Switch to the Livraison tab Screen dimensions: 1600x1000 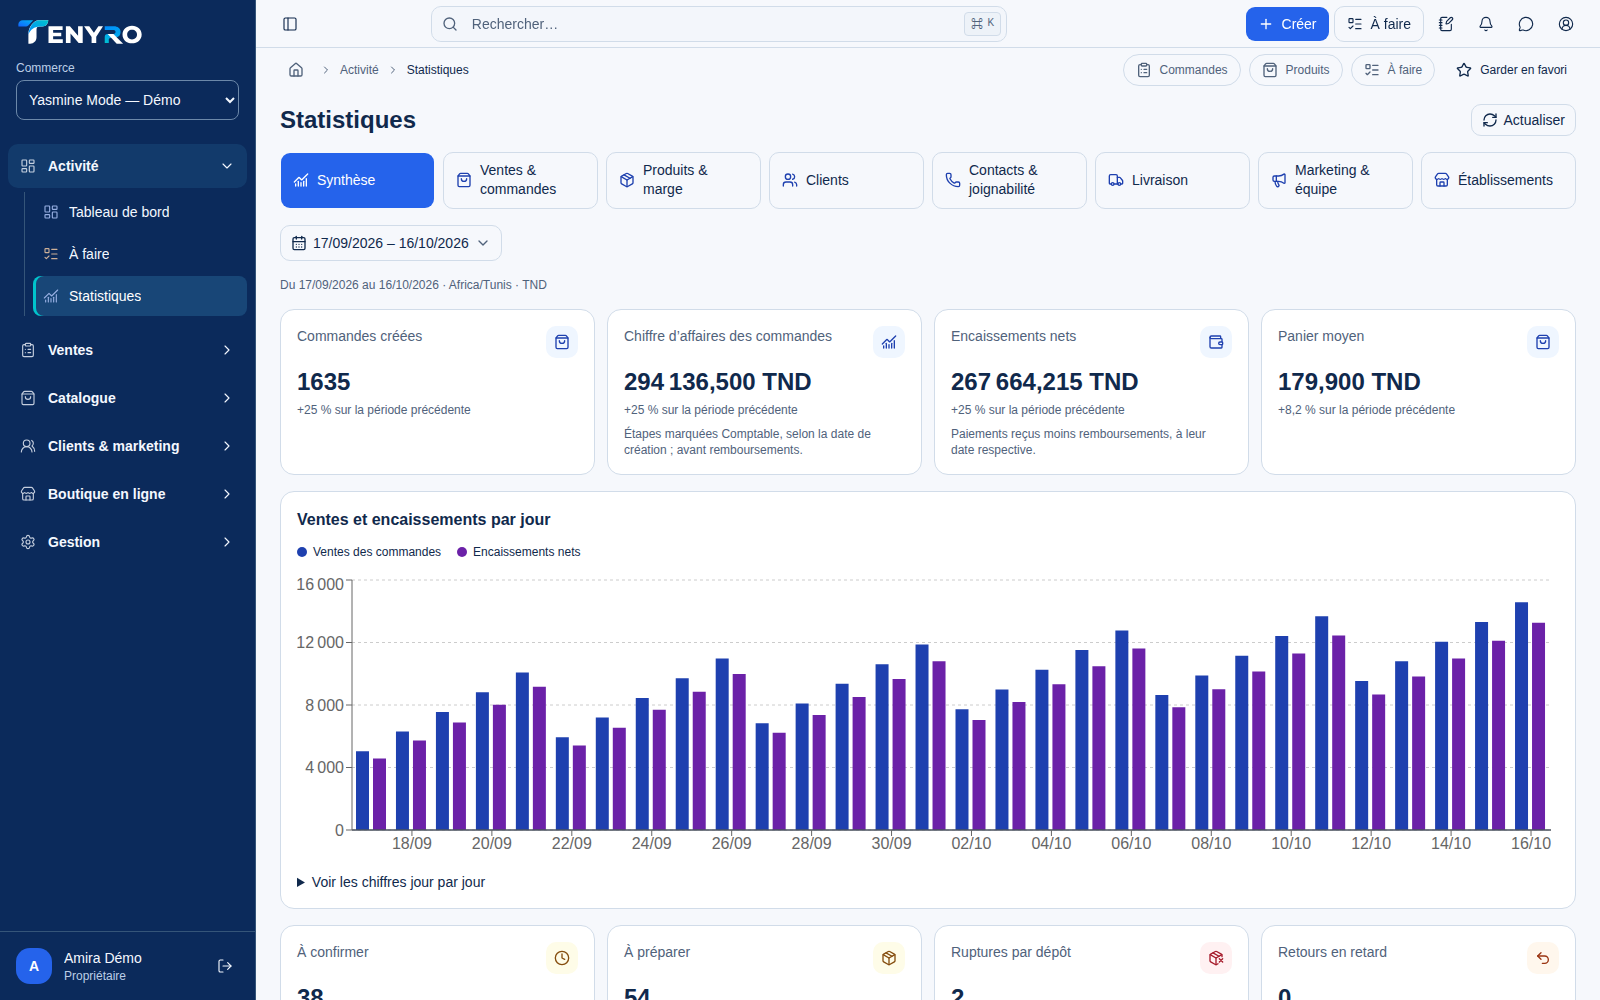pyautogui.click(x=1172, y=180)
